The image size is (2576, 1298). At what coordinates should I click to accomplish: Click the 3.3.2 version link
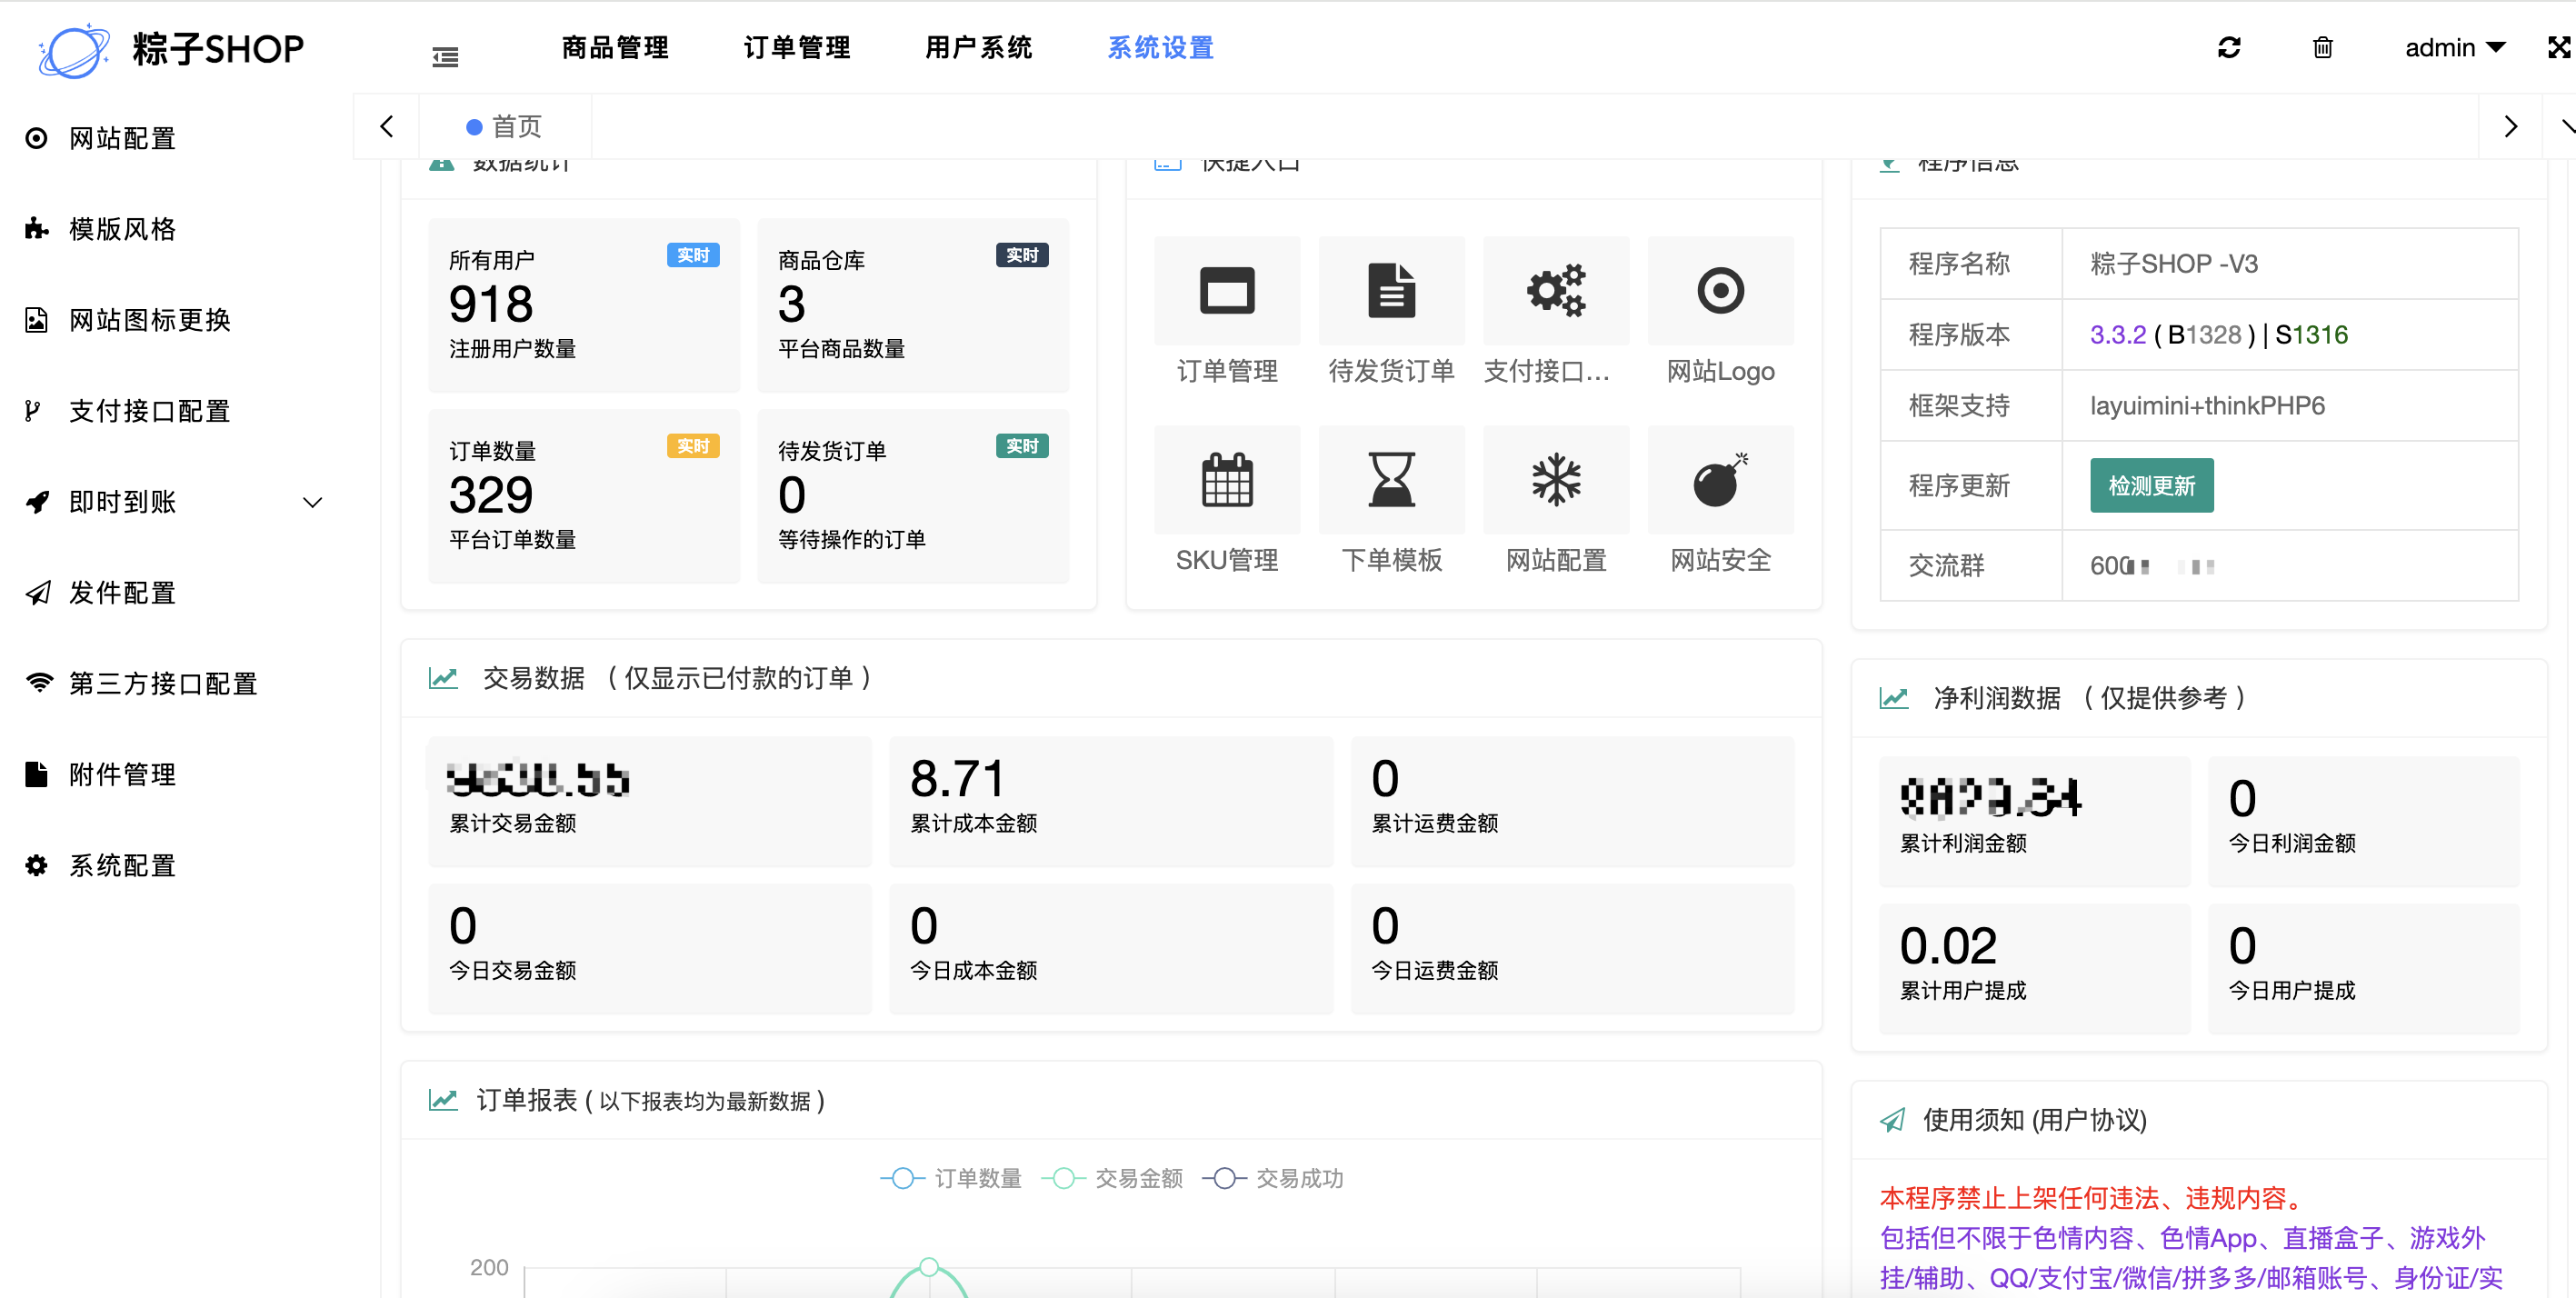2117,335
